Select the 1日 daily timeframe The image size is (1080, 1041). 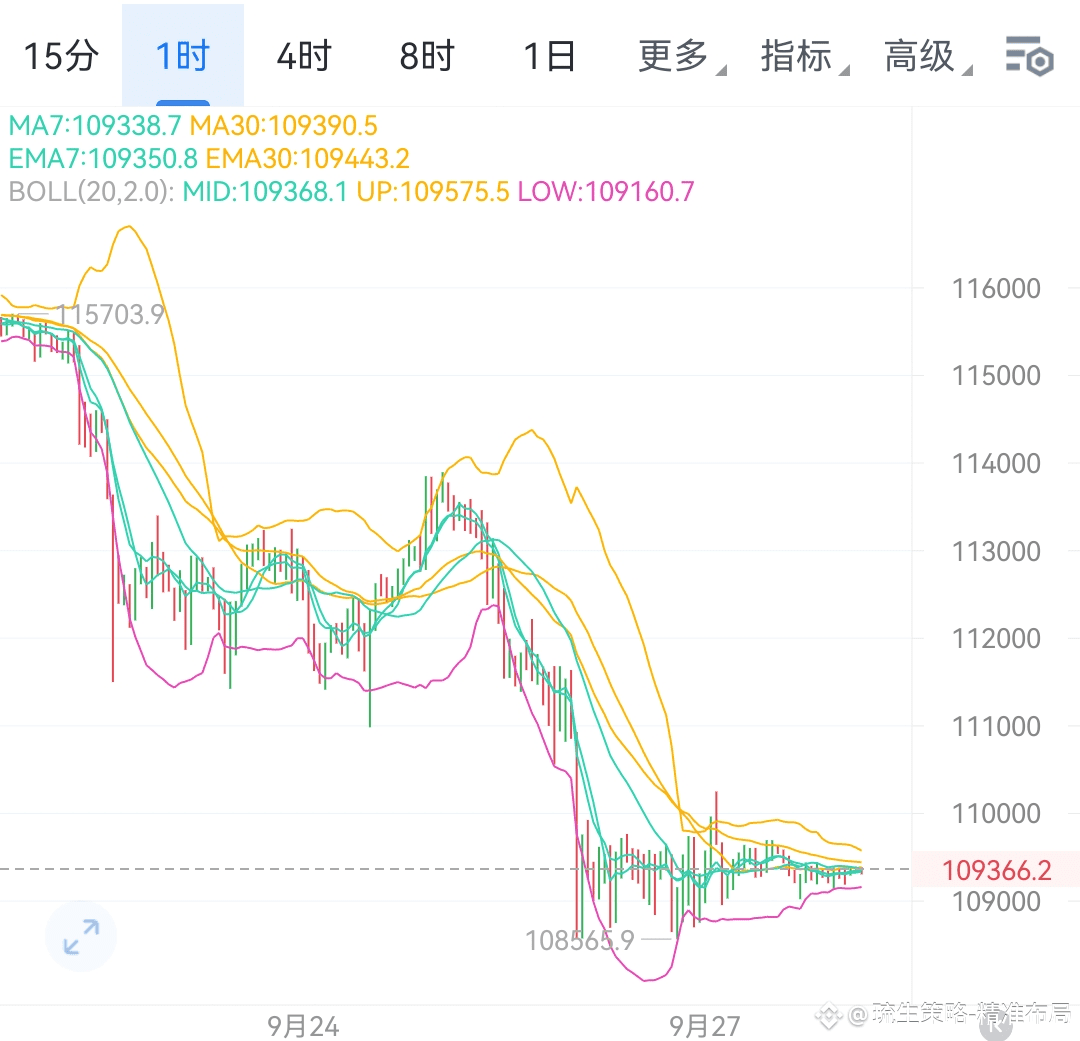[x=549, y=56]
